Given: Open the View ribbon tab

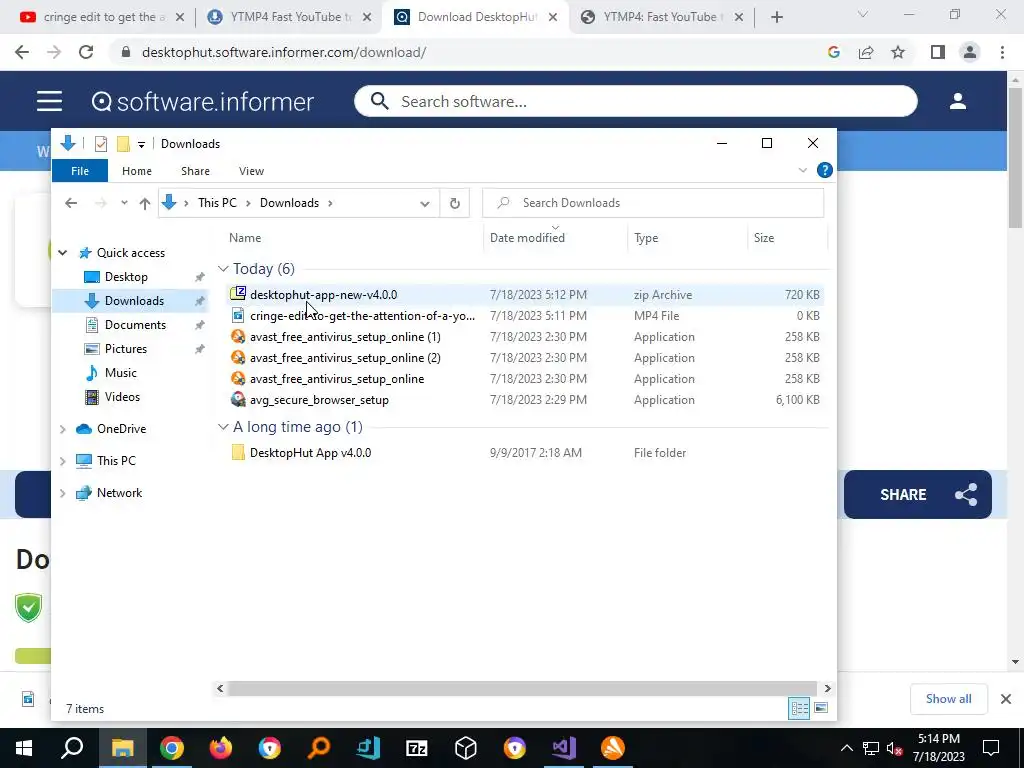Looking at the screenshot, I should tap(251, 171).
